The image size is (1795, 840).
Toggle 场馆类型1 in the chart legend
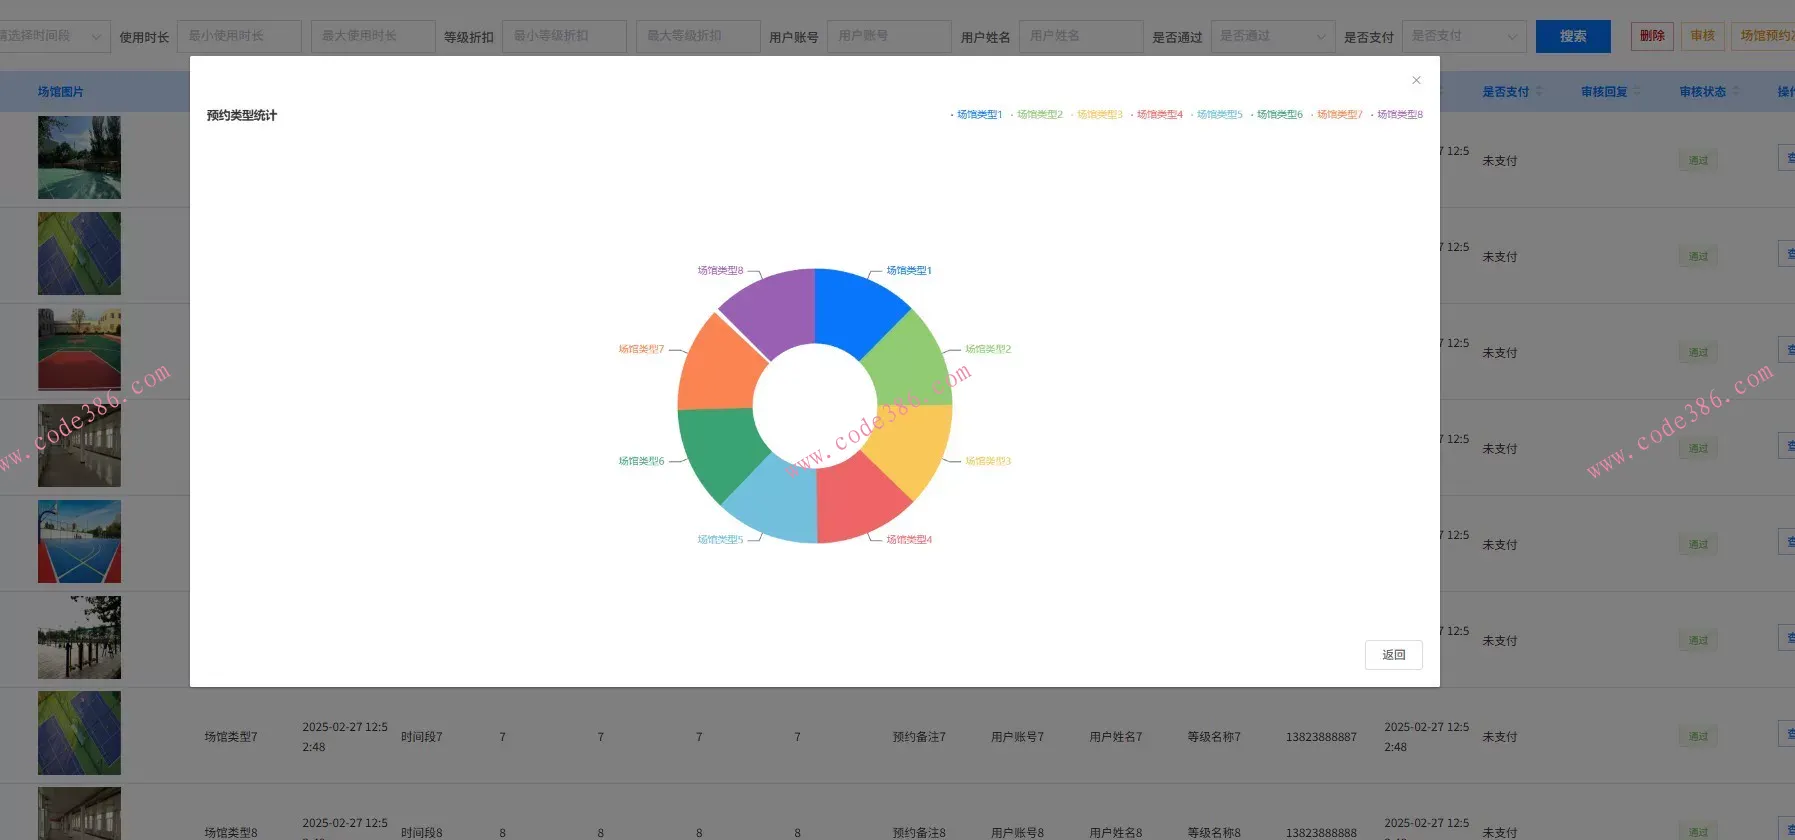click(x=978, y=115)
